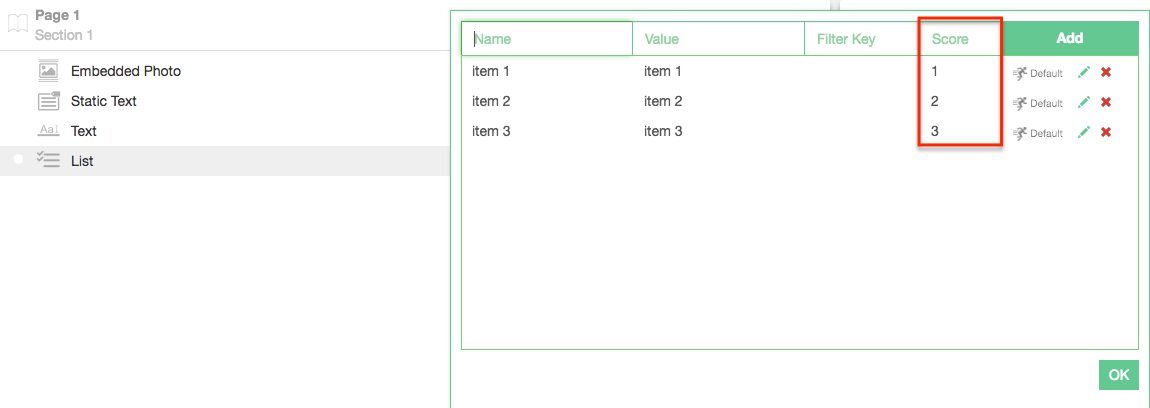This screenshot has height=408, width=1150.
Task: Select the List element row
Action: tap(82, 161)
